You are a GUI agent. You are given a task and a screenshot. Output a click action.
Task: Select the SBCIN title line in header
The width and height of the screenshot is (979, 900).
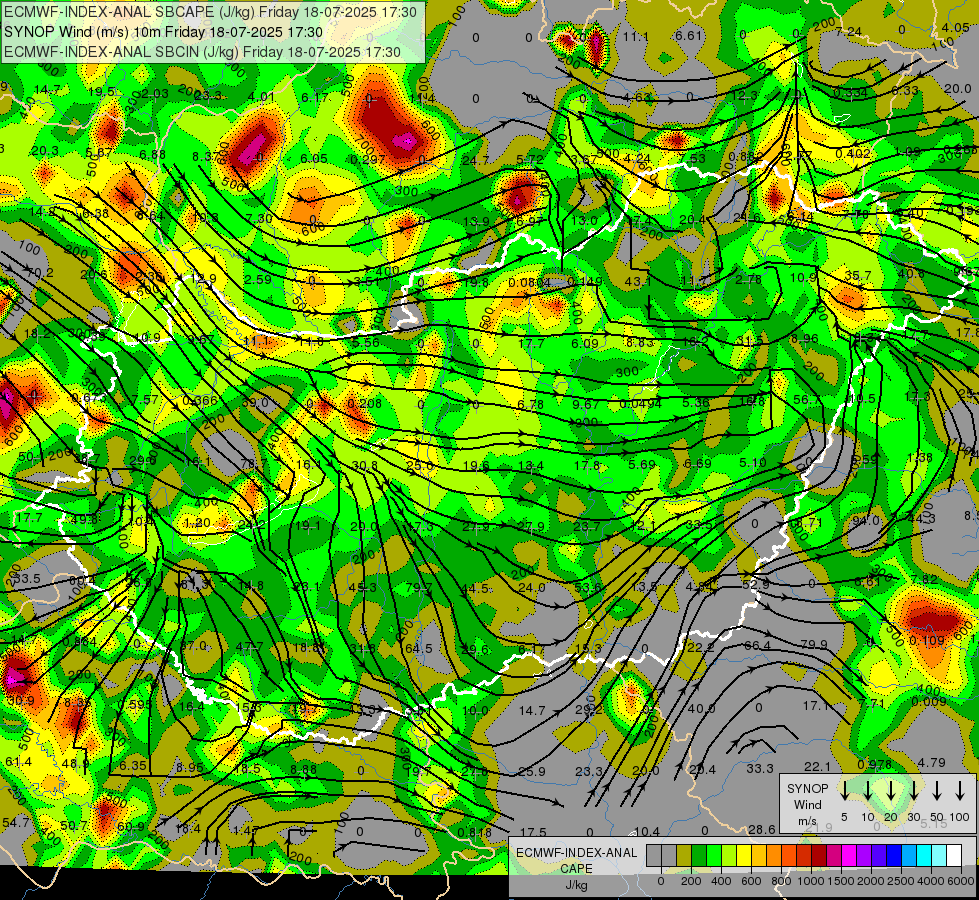click(202, 52)
